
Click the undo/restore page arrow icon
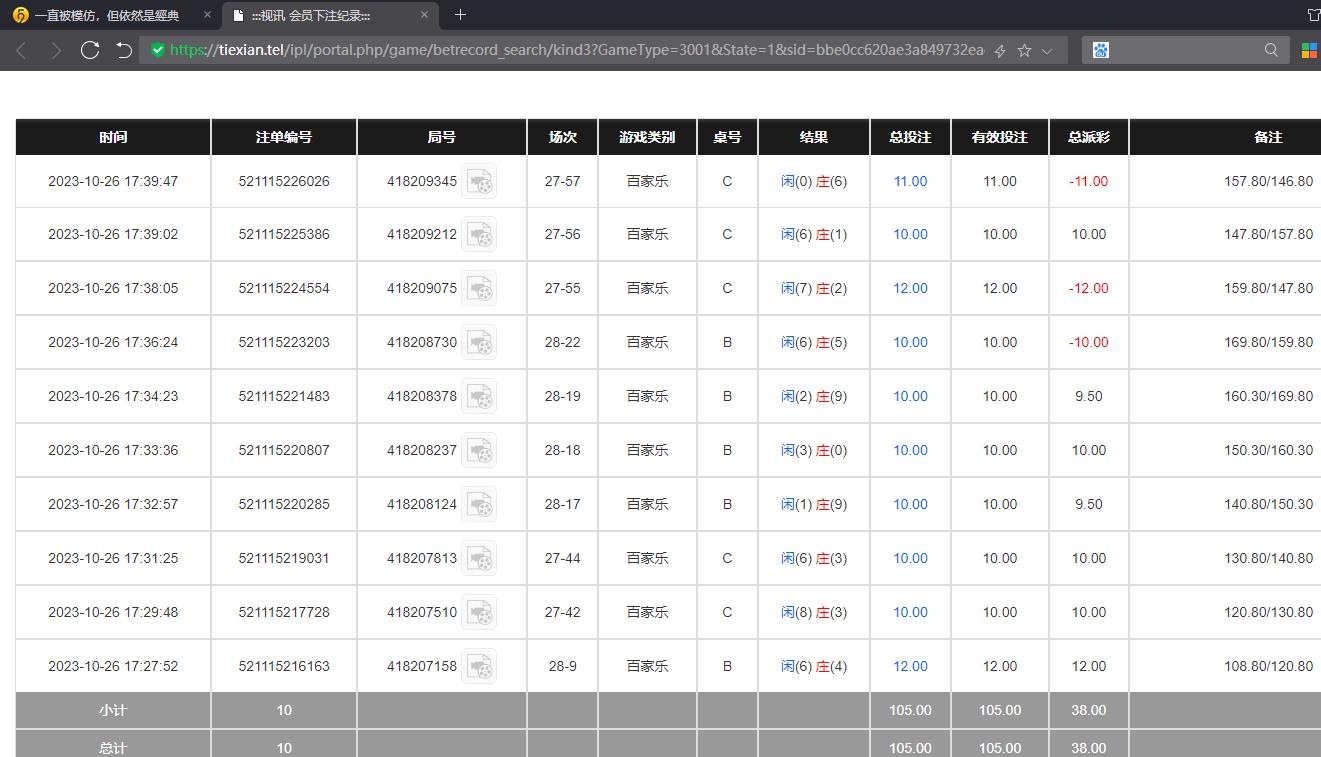point(123,50)
